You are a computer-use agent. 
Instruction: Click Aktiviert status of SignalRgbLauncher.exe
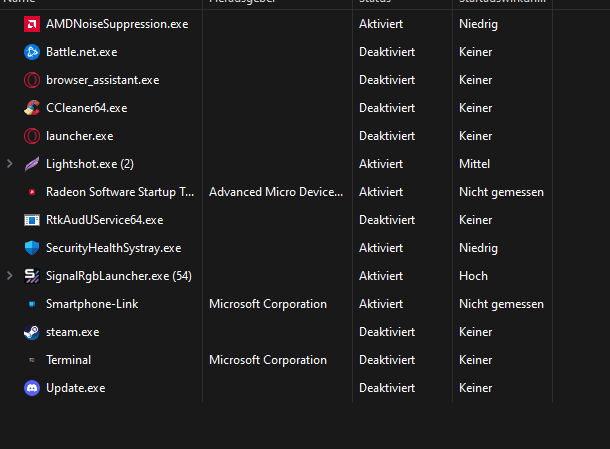click(381, 276)
